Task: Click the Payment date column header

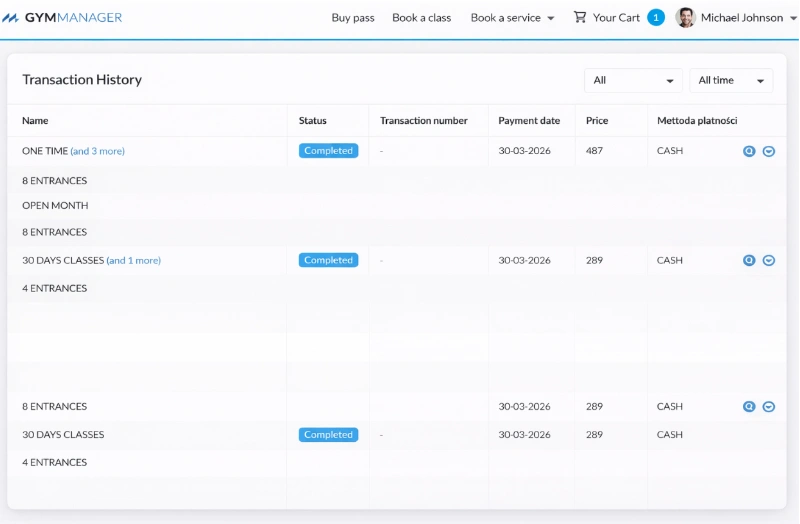Action: point(529,121)
